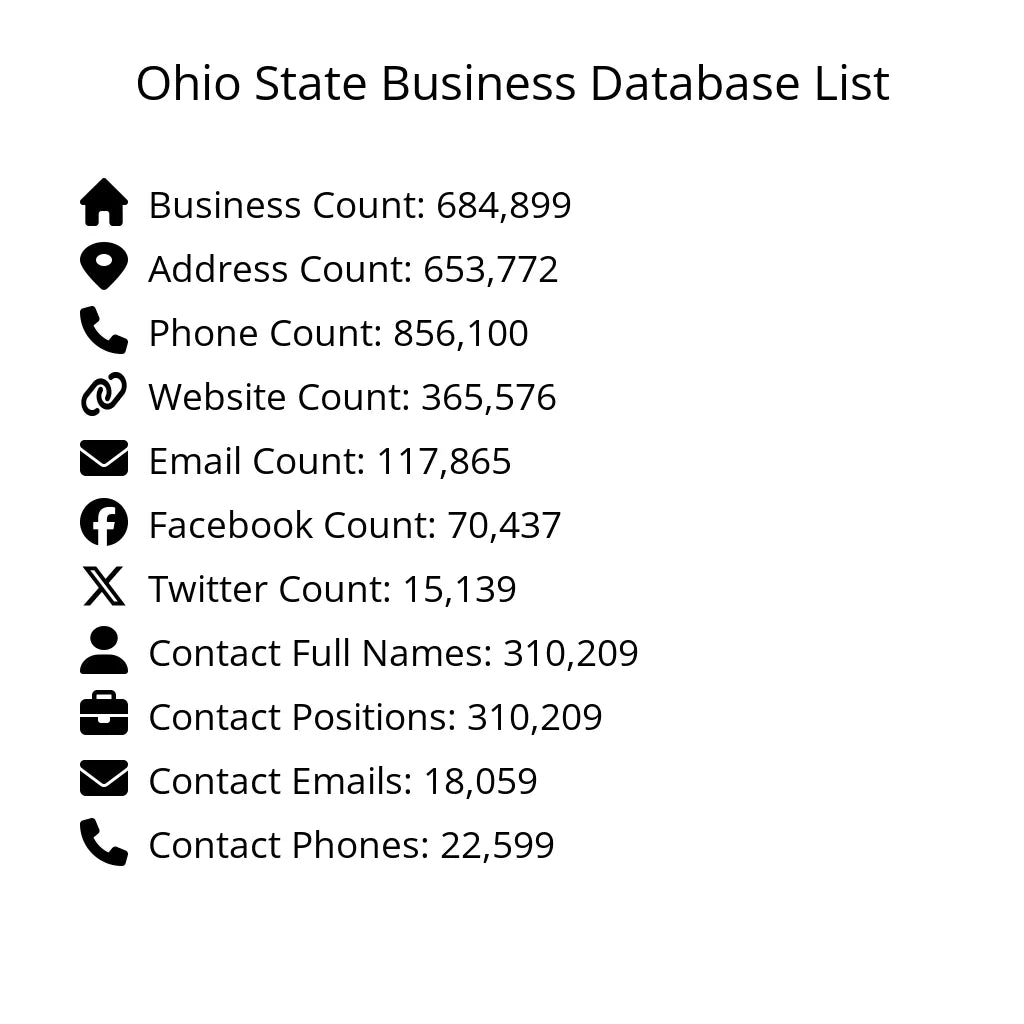Click the Phone Count: 856,100 text
The image size is (1024, 1024).
[x=338, y=333]
